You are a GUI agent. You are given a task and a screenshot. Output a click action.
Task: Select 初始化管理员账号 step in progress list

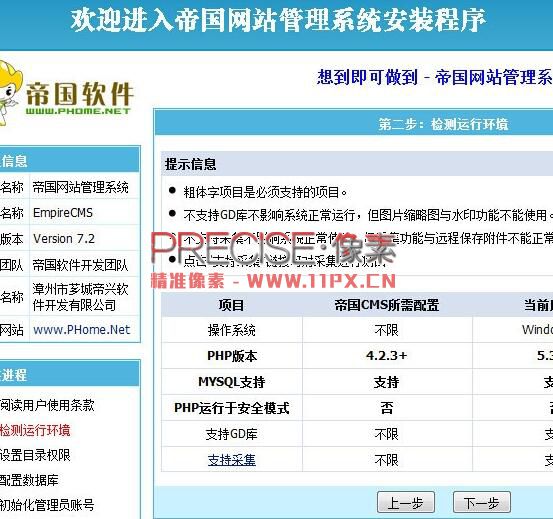(x=47, y=505)
